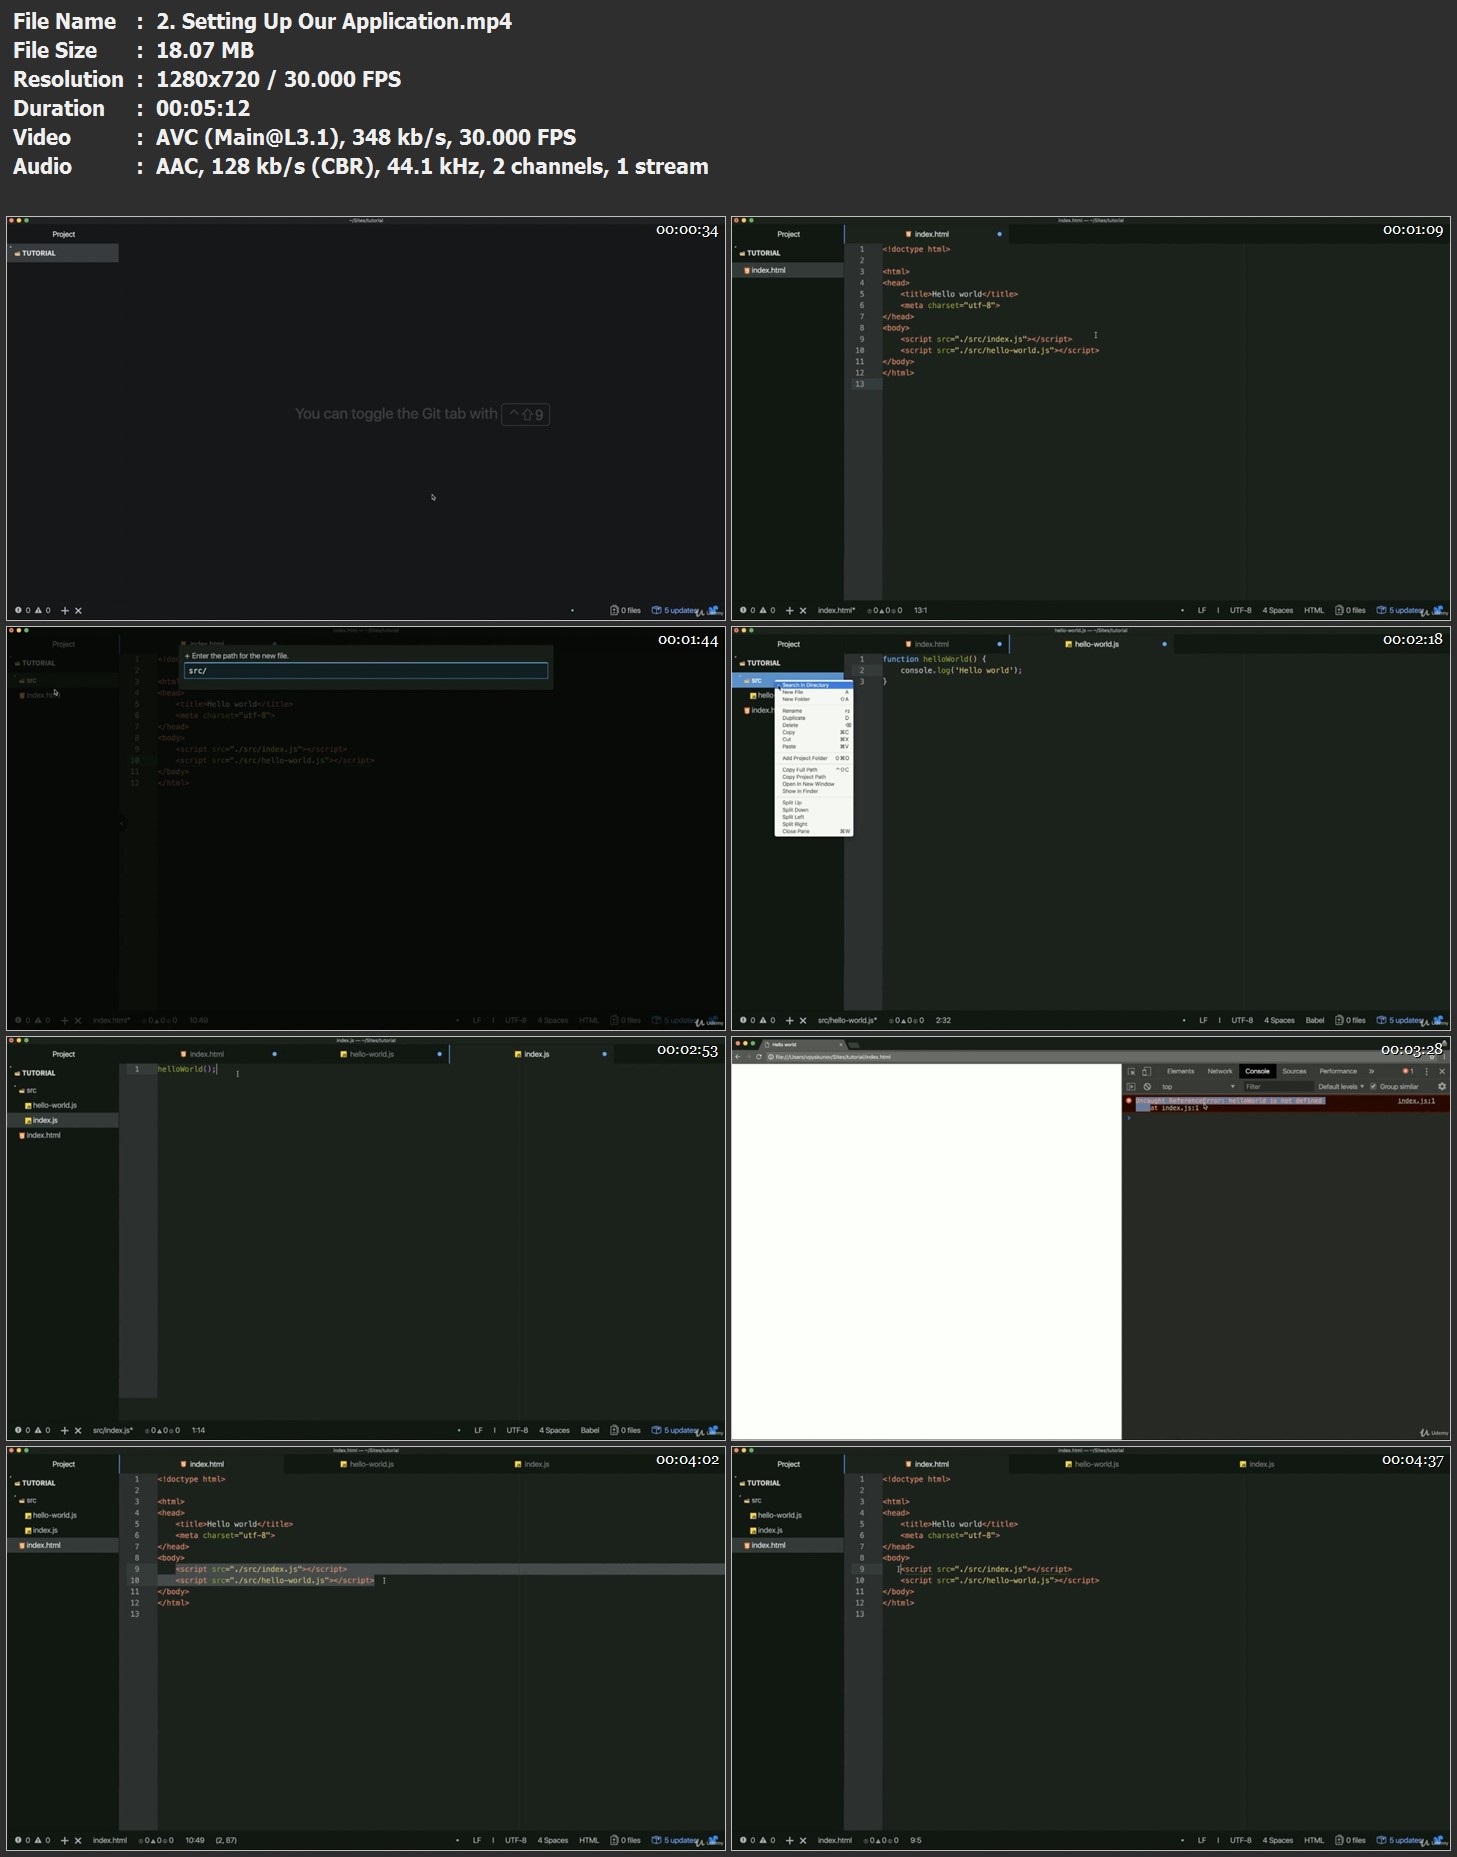Click the plus icon in the 02:53 frame status bar

[x=65, y=1430]
